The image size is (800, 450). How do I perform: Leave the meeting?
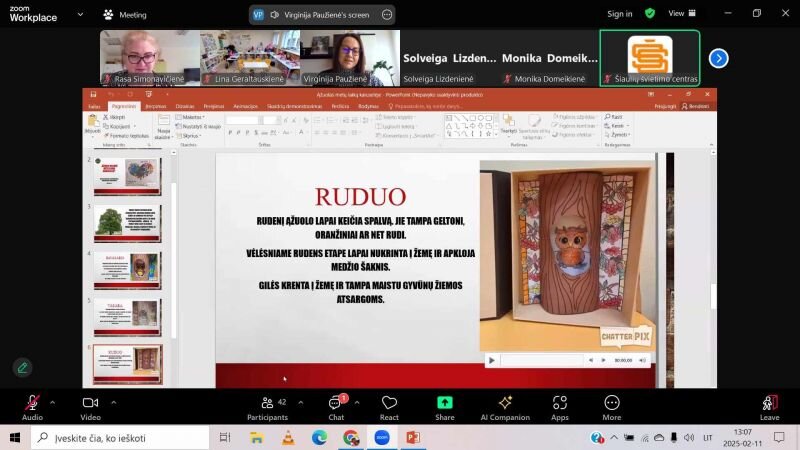(x=769, y=405)
